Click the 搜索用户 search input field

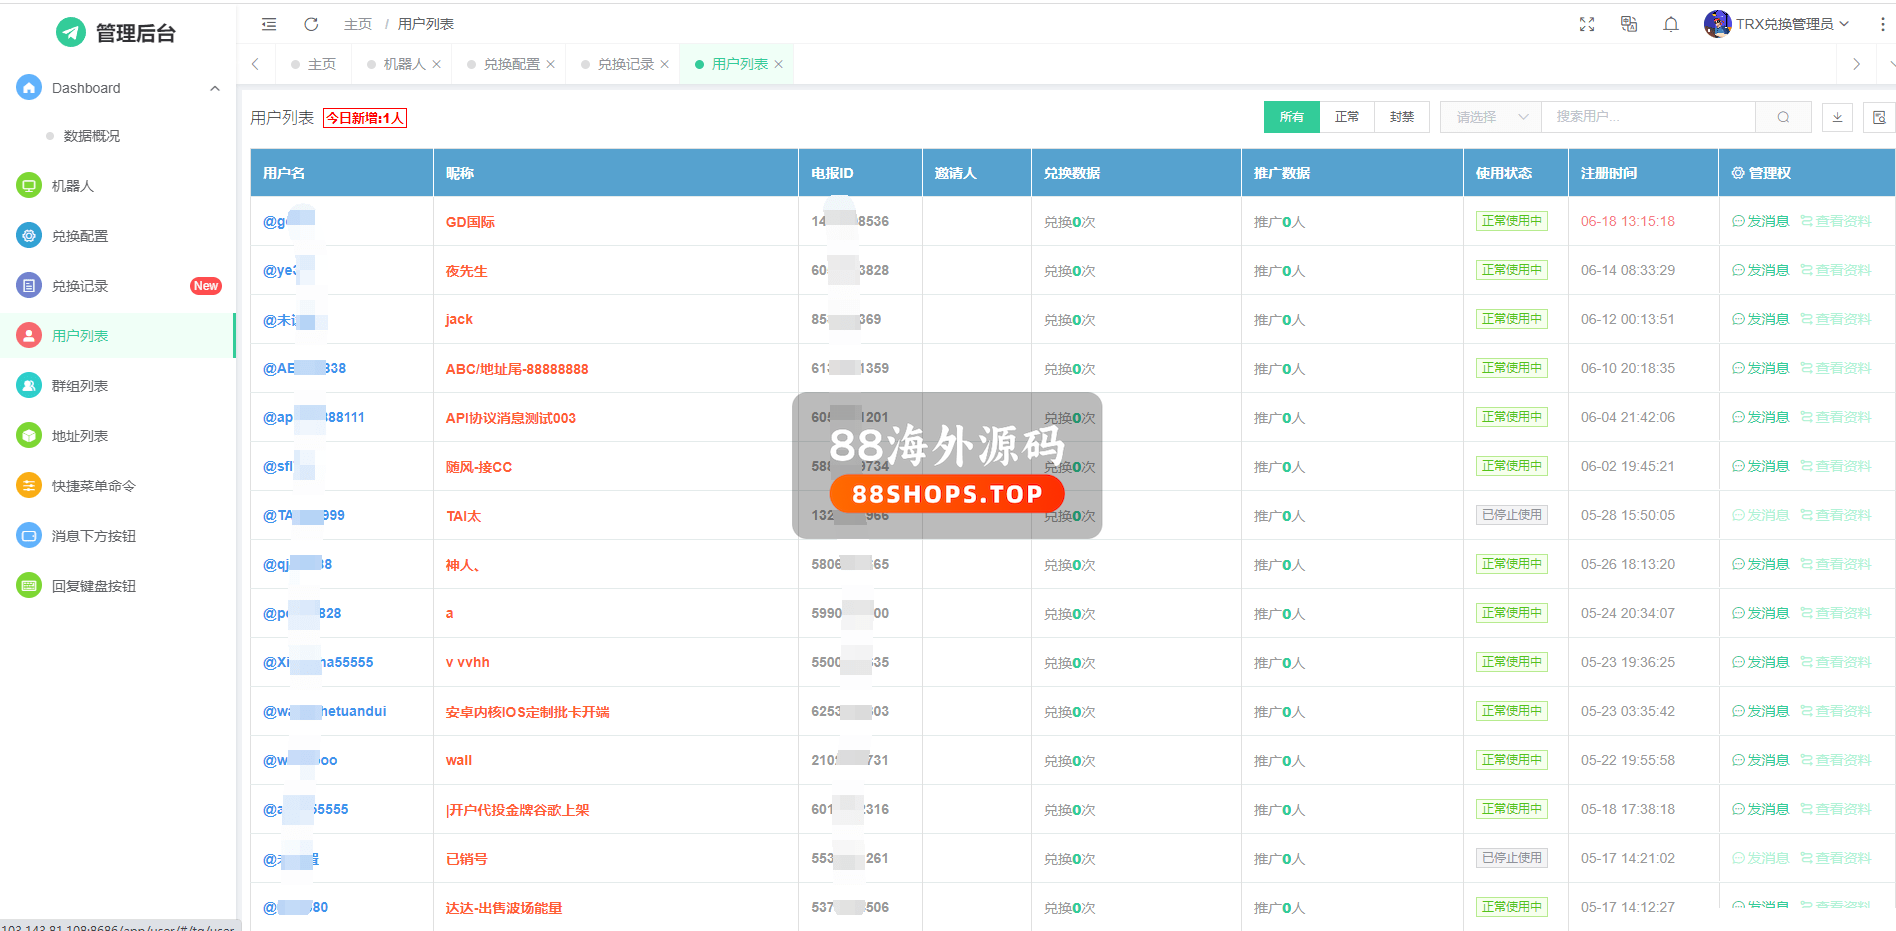pyautogui.click(x=1647, y=117)
